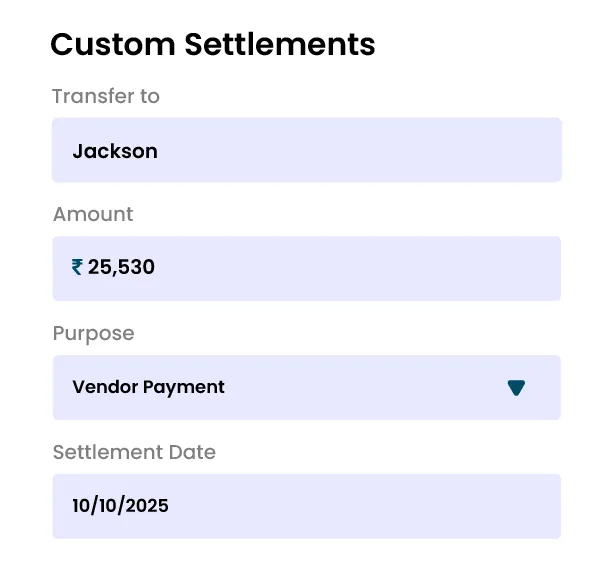
Task: Click the Settlement Date label
Action: click(134, 452)
